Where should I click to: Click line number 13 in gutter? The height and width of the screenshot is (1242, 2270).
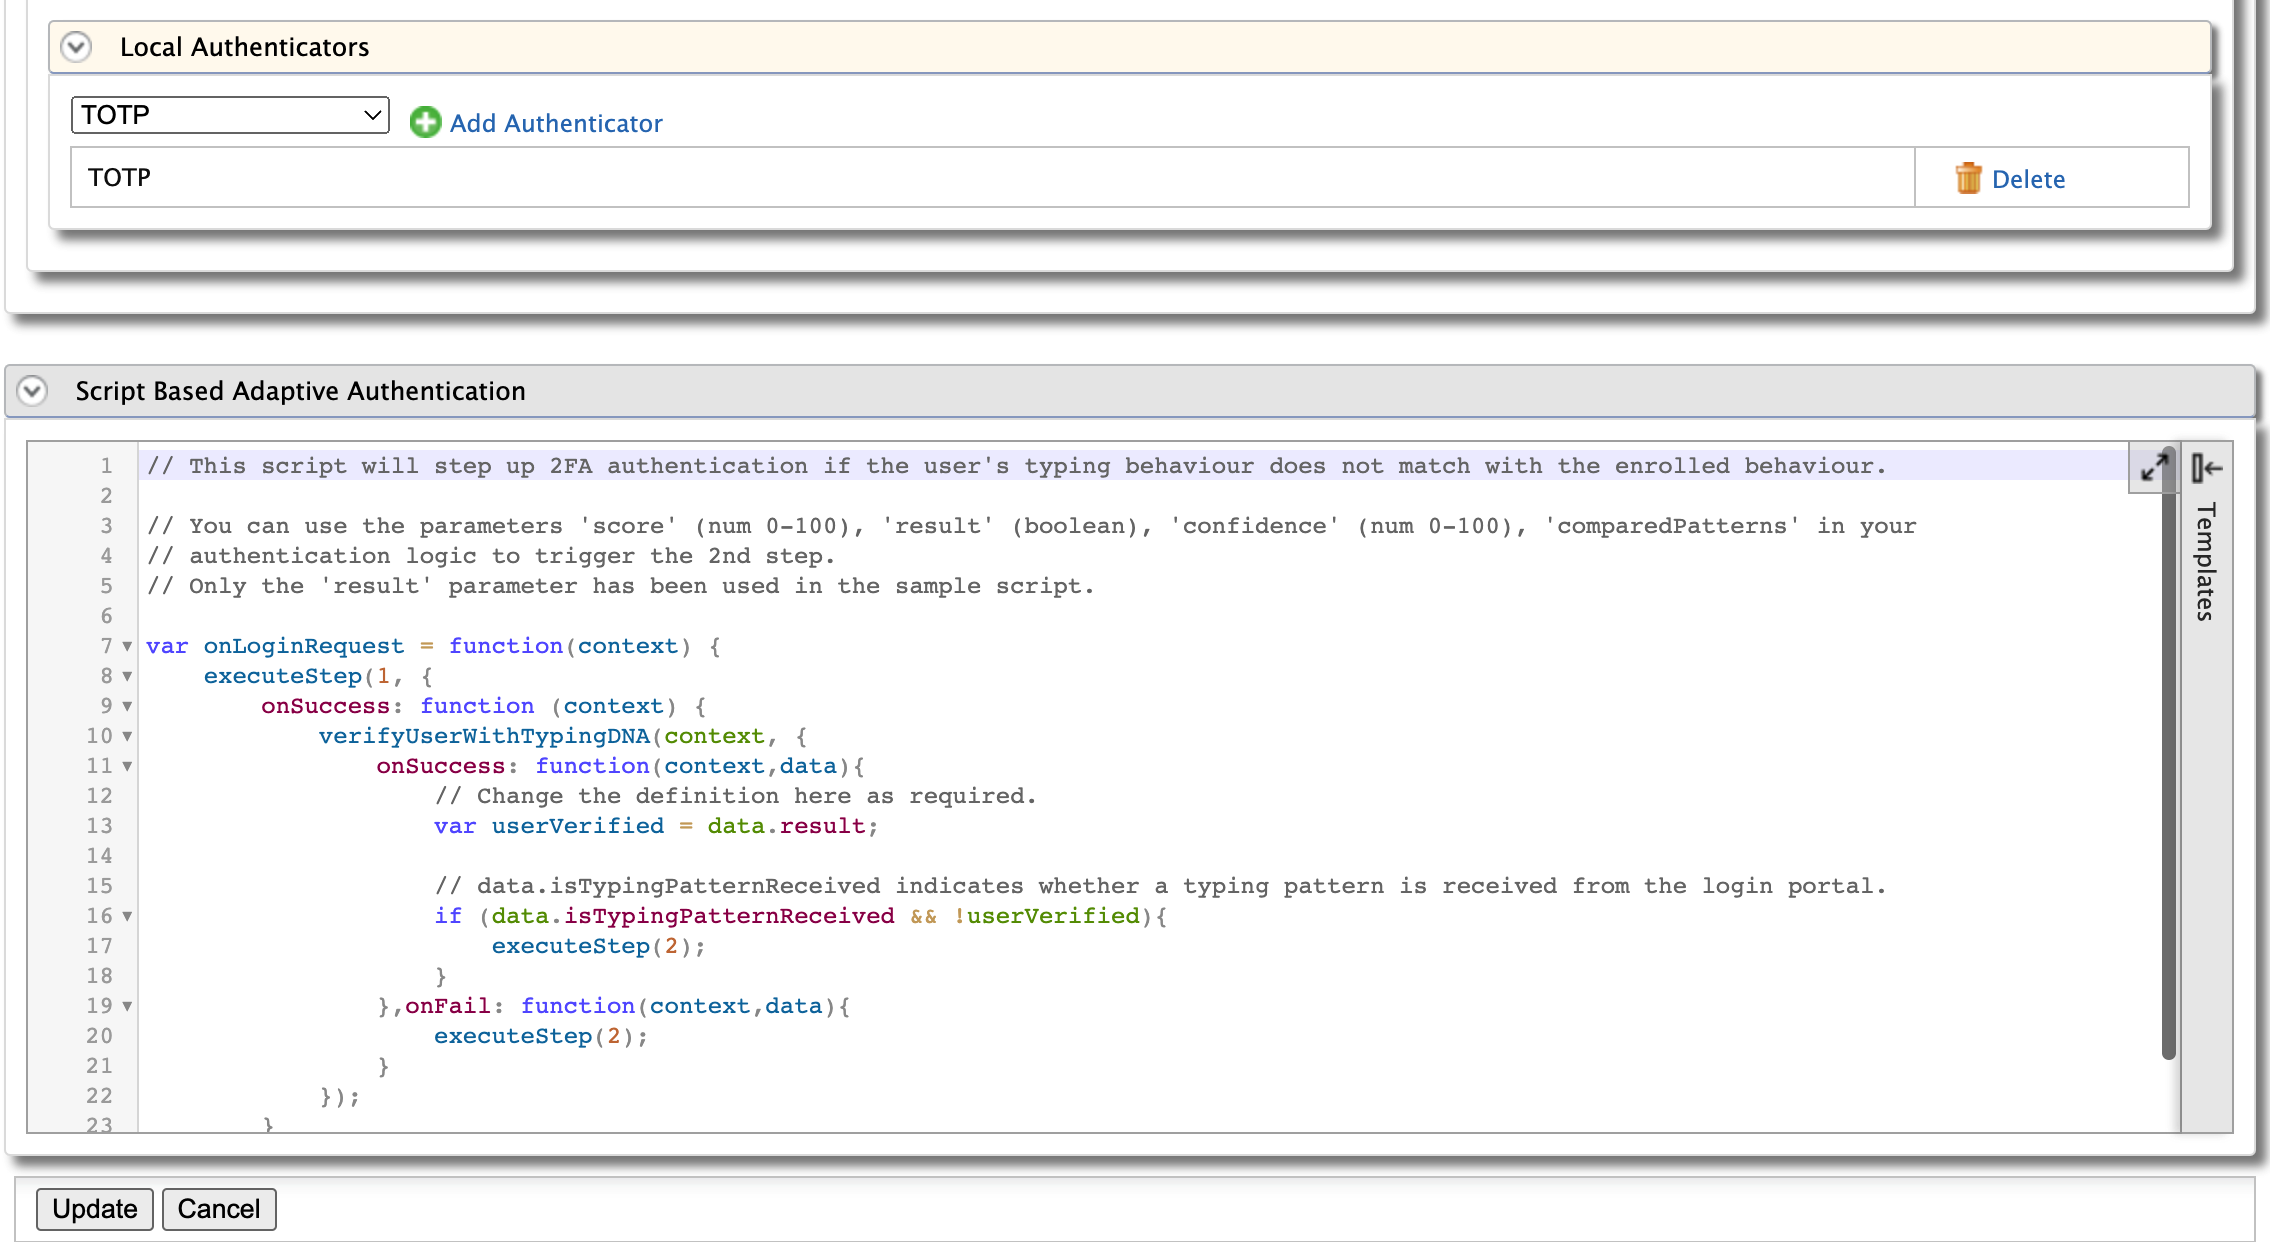99,826
